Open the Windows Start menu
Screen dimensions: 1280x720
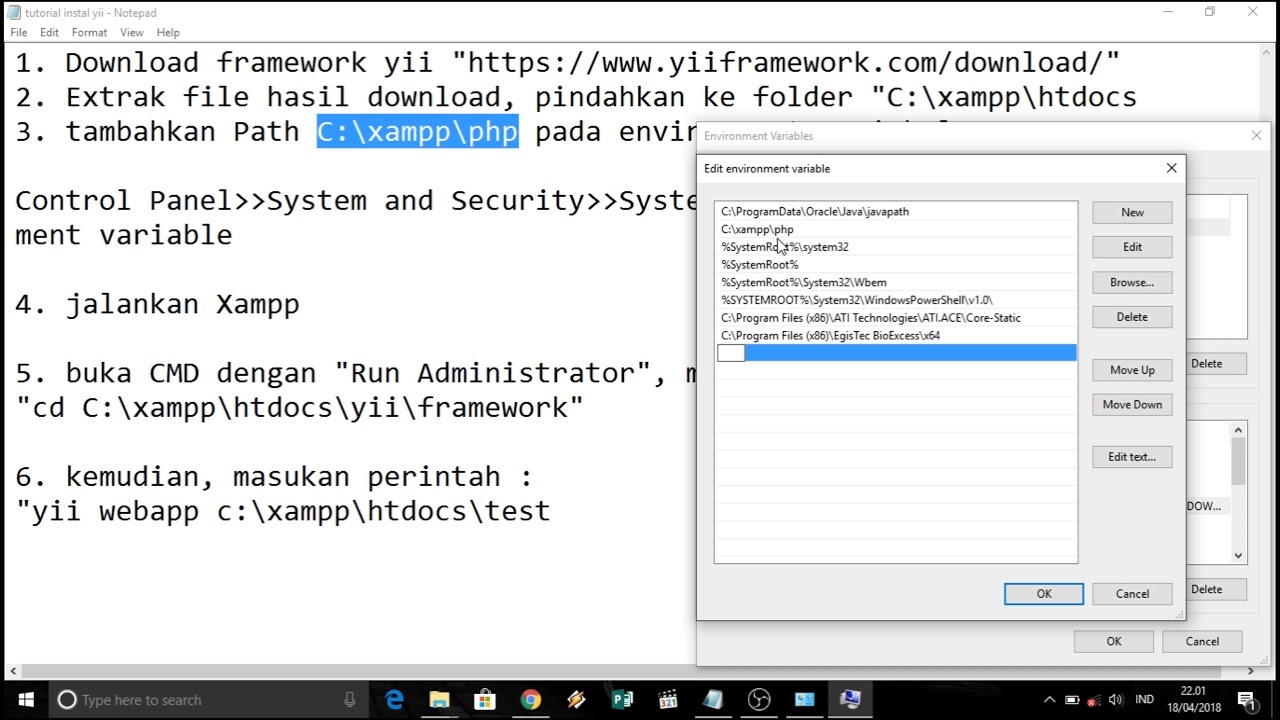pyautogui.click(x=24, y=700)
